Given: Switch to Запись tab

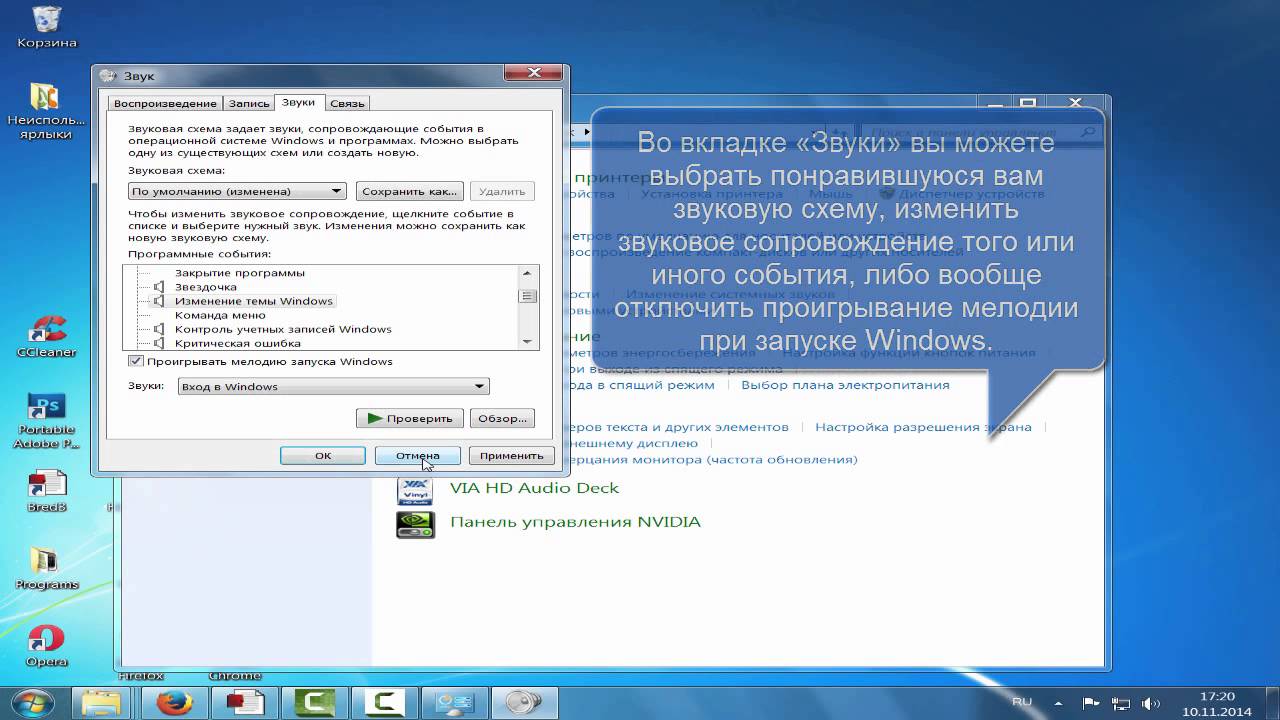Looking at the screenshot, I should coord(249,103).
